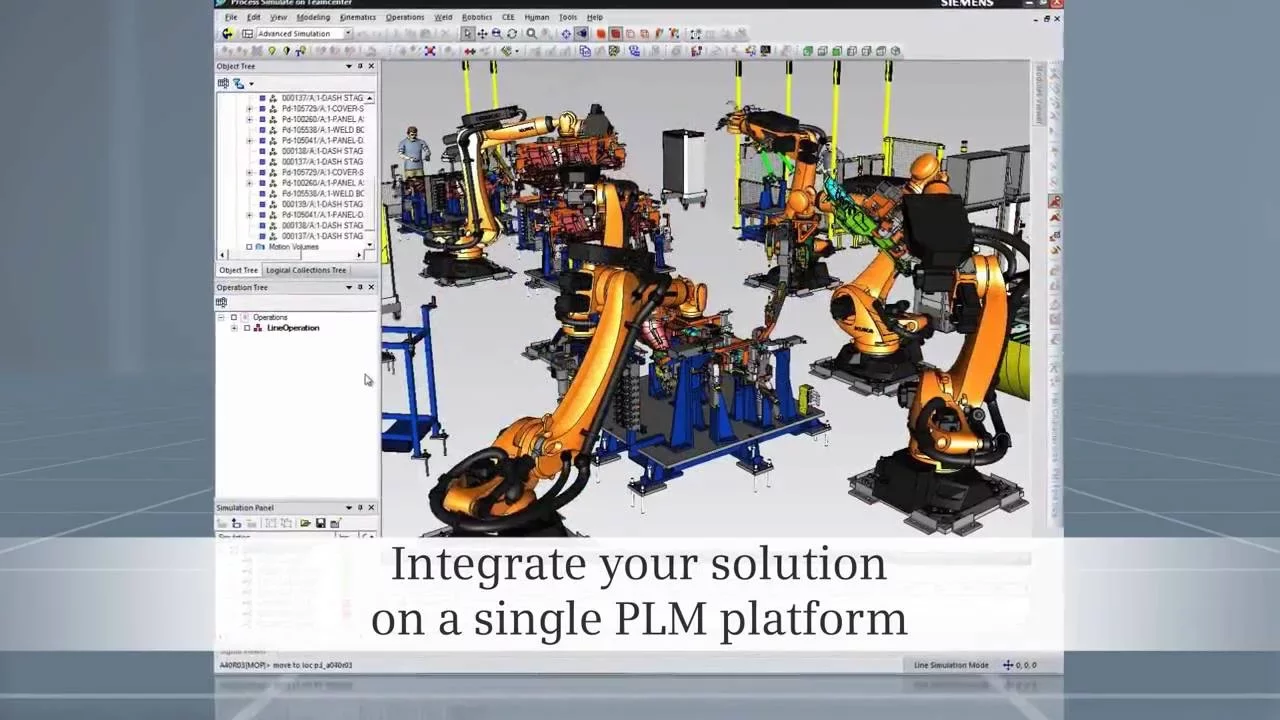Pin the Object Tree panel

click(x=360, y=66)
